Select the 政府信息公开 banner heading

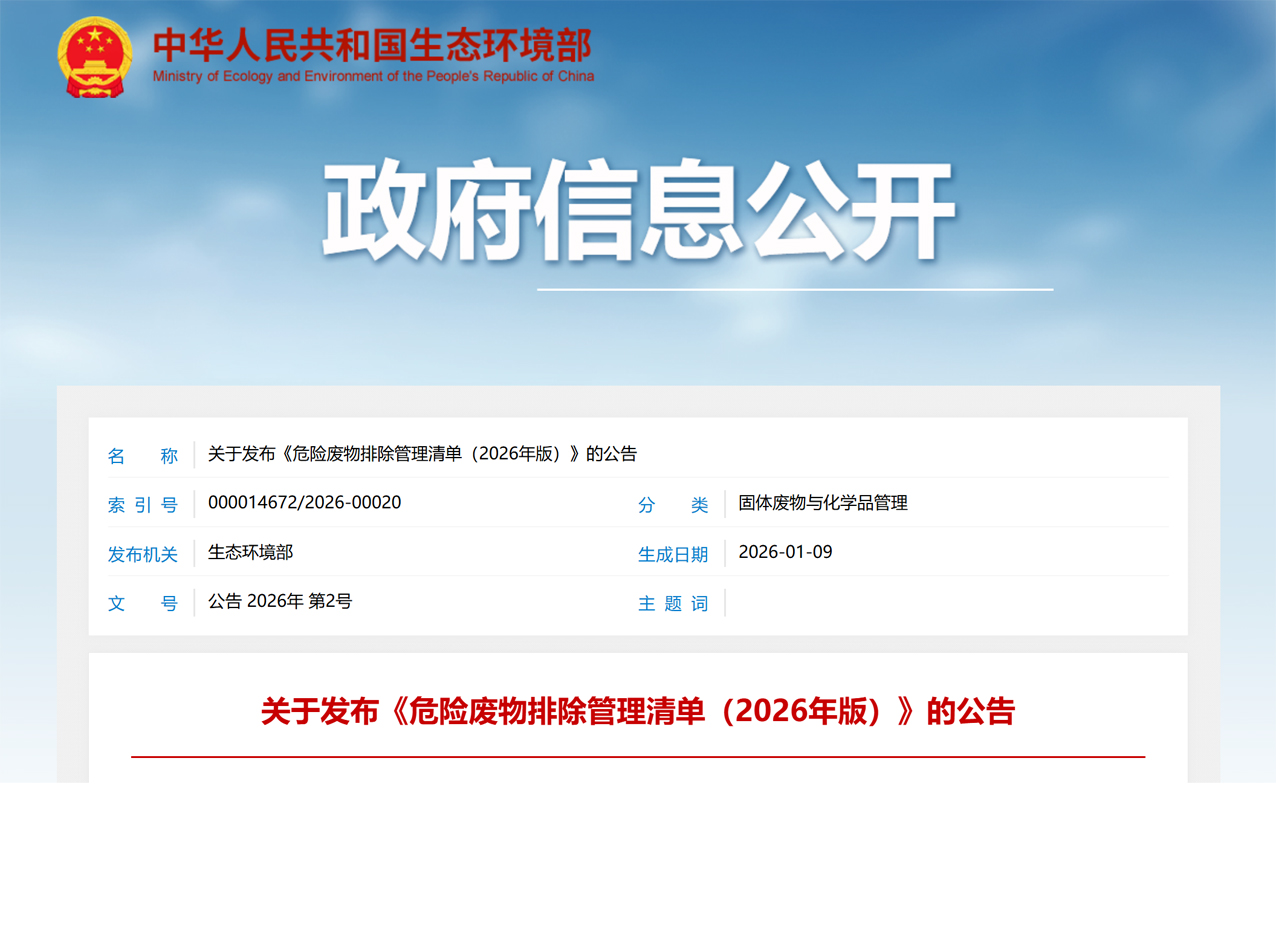[x=639, y=212]
